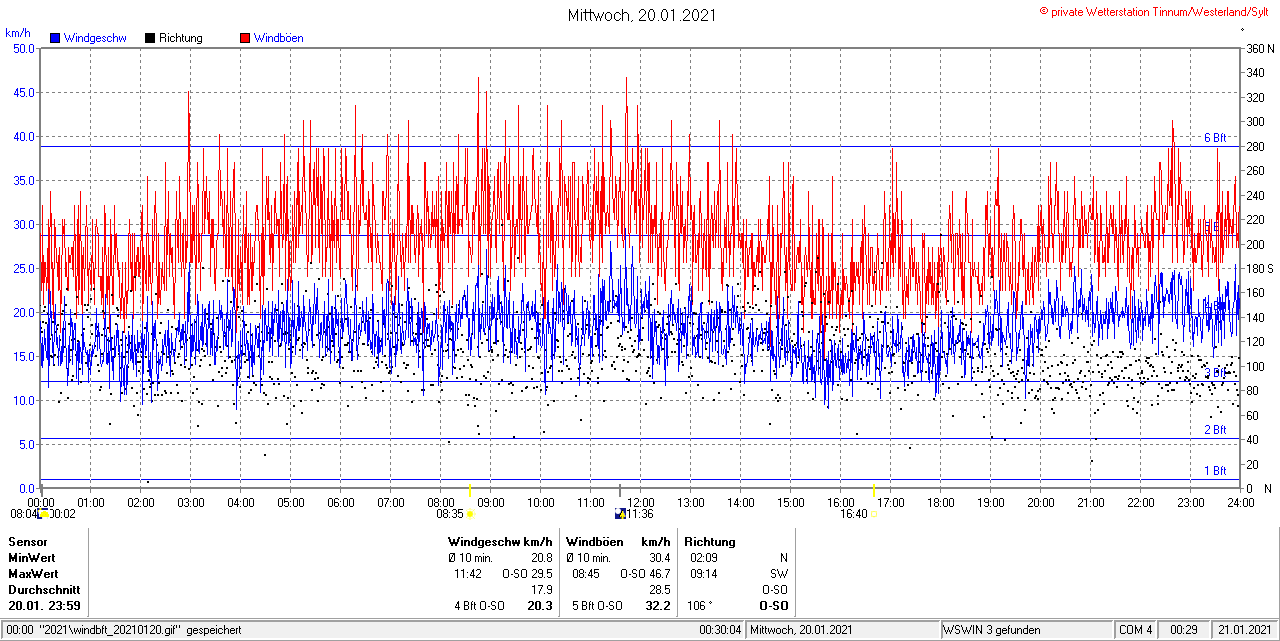Click the current wind speed 20.3
Image resolution: width=1280 pixels, height=641 pixels.
coord(540,606)
